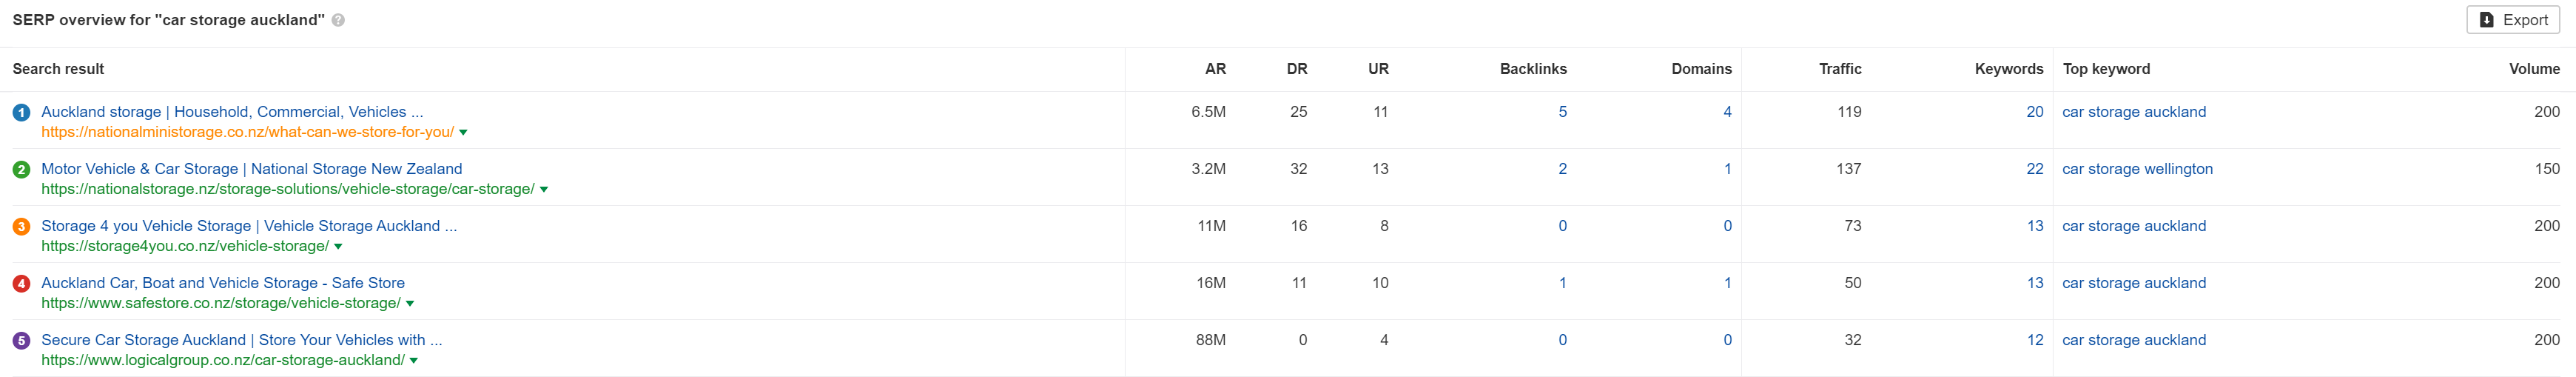Click position 1 badge icon
This screenshot has width=2576, height=377.
point(21,113)
